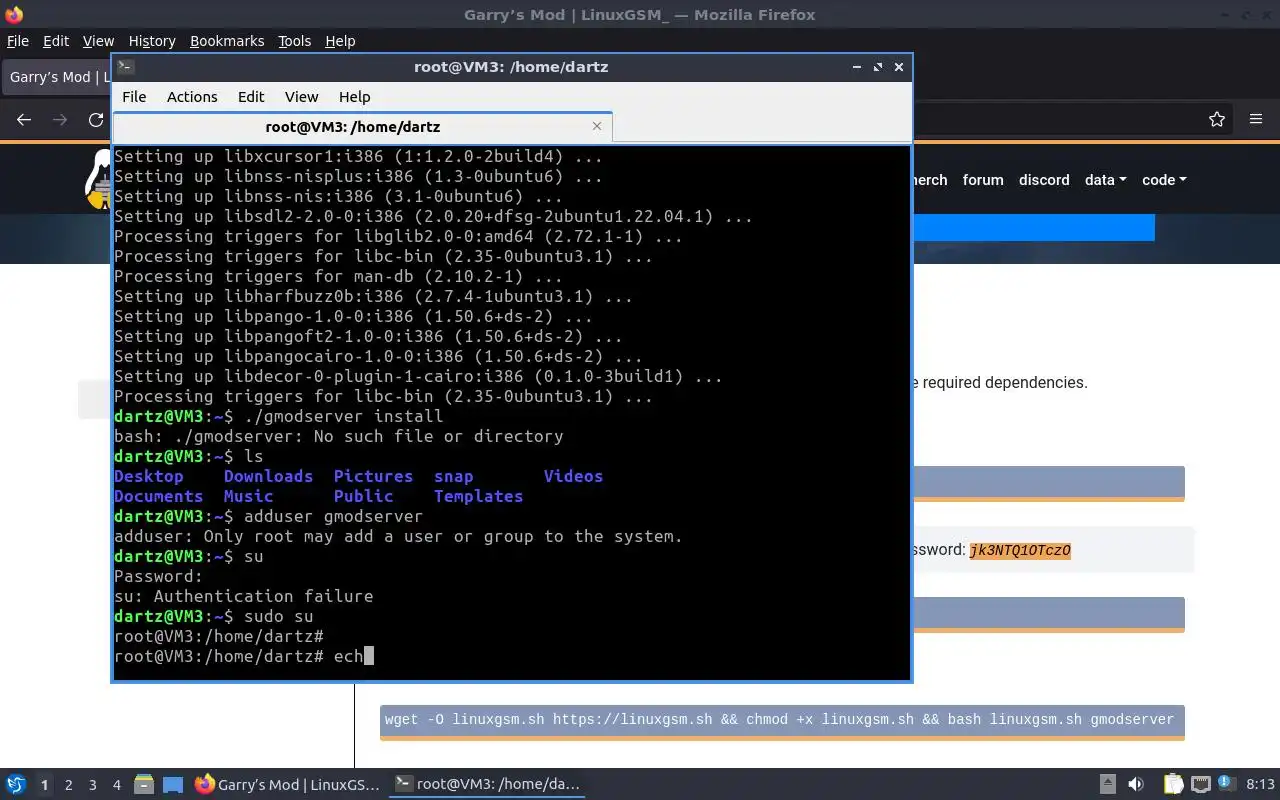Open the discord link on LinuxGSM site

point(1044,180)
